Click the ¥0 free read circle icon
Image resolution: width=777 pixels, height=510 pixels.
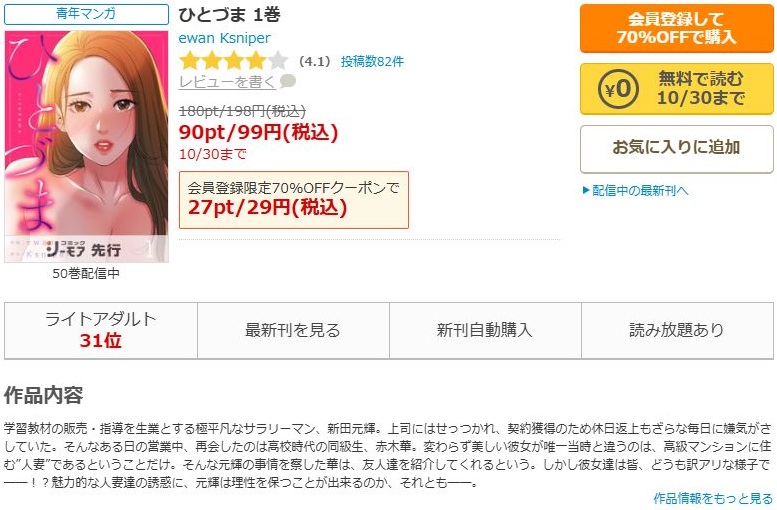(x=618, y=89)
